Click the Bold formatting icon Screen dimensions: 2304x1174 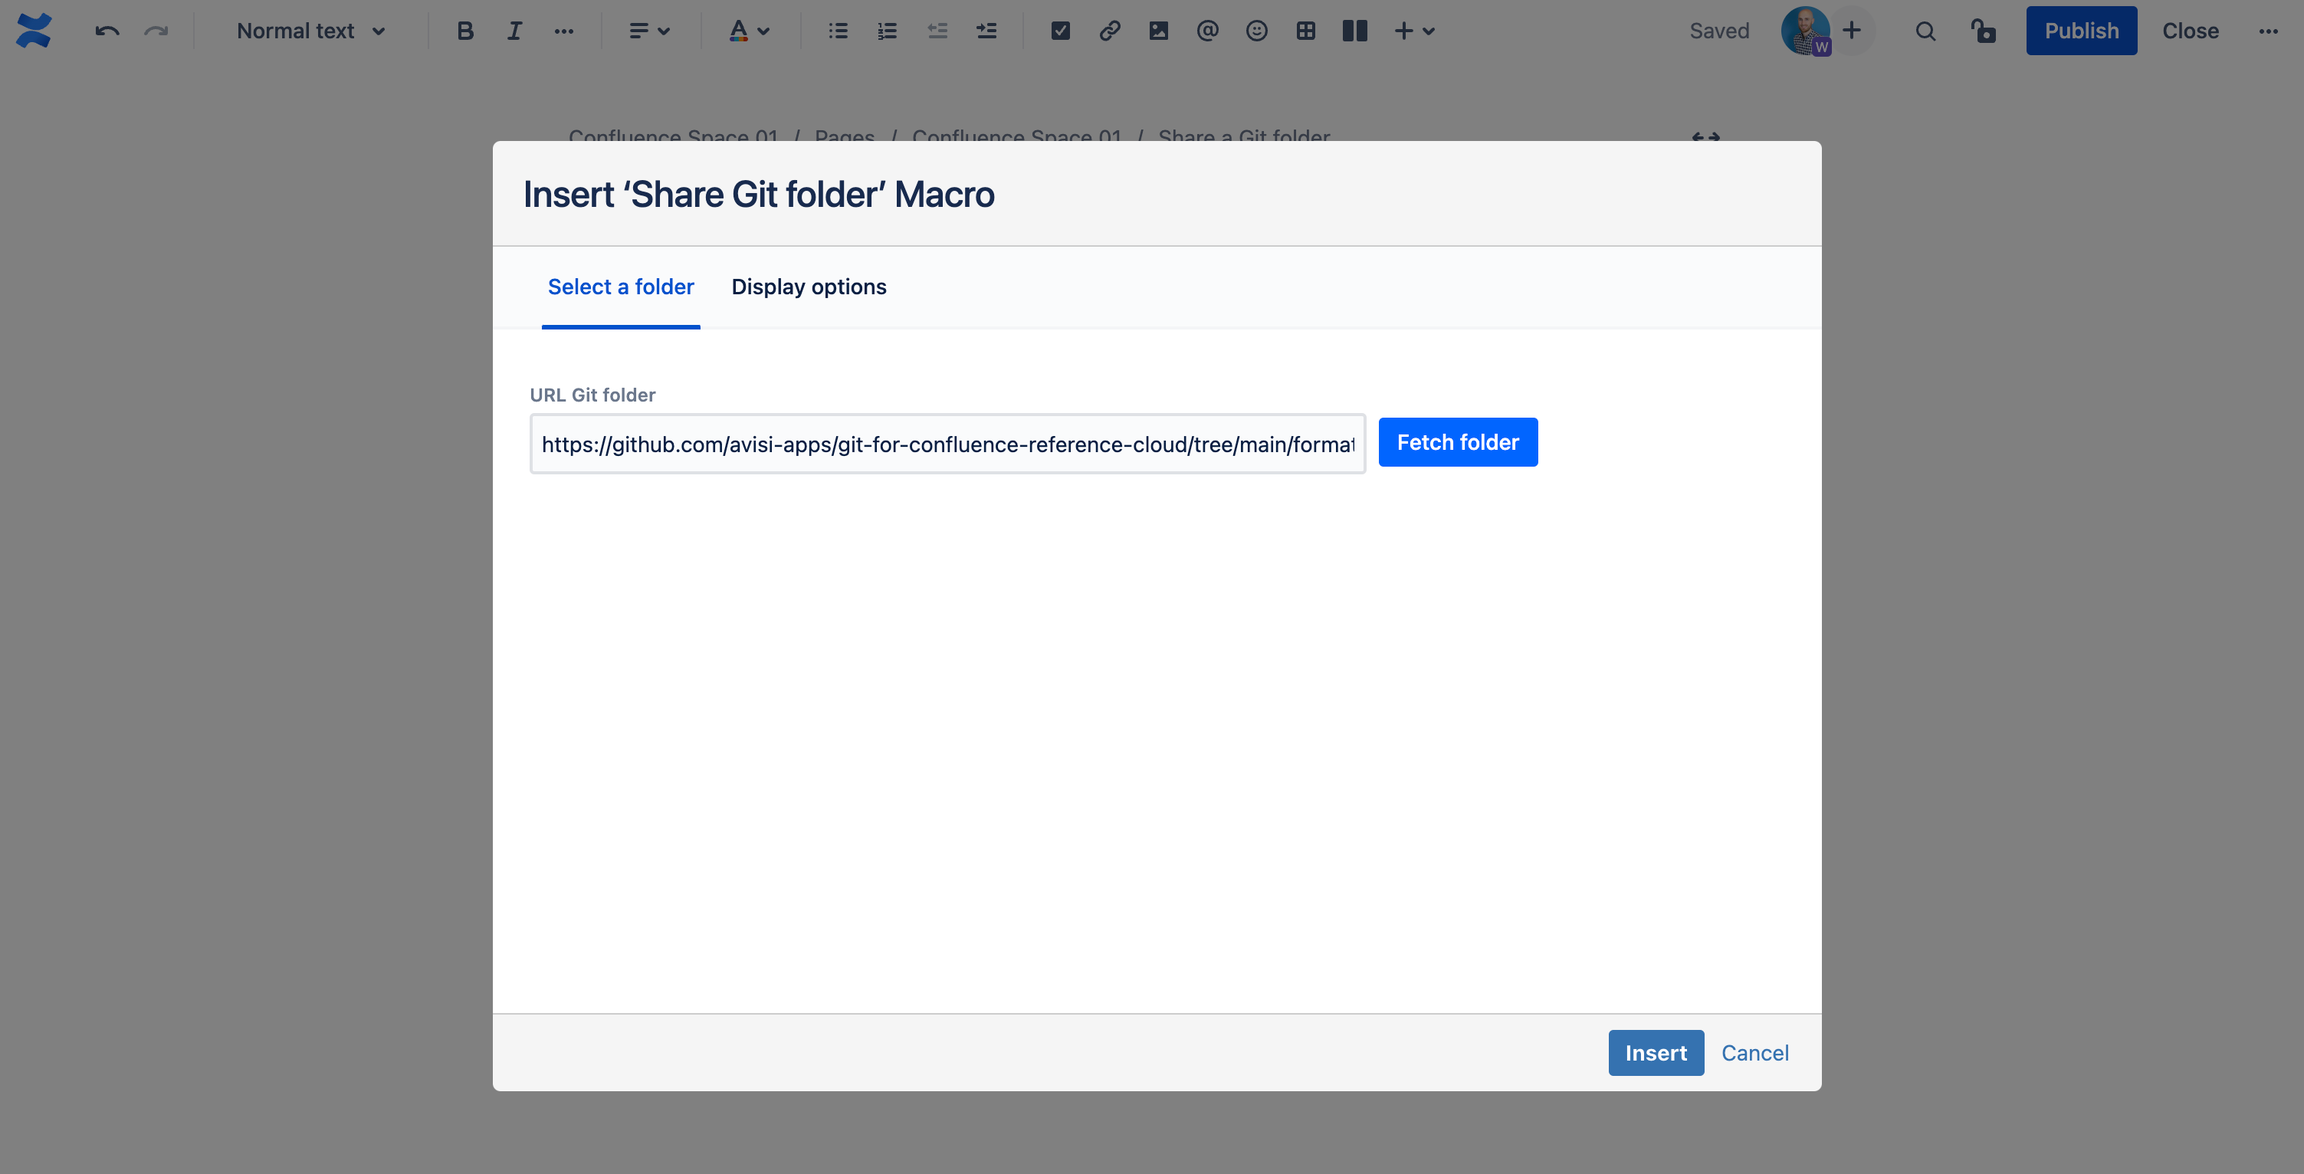(x=464, y=31)
